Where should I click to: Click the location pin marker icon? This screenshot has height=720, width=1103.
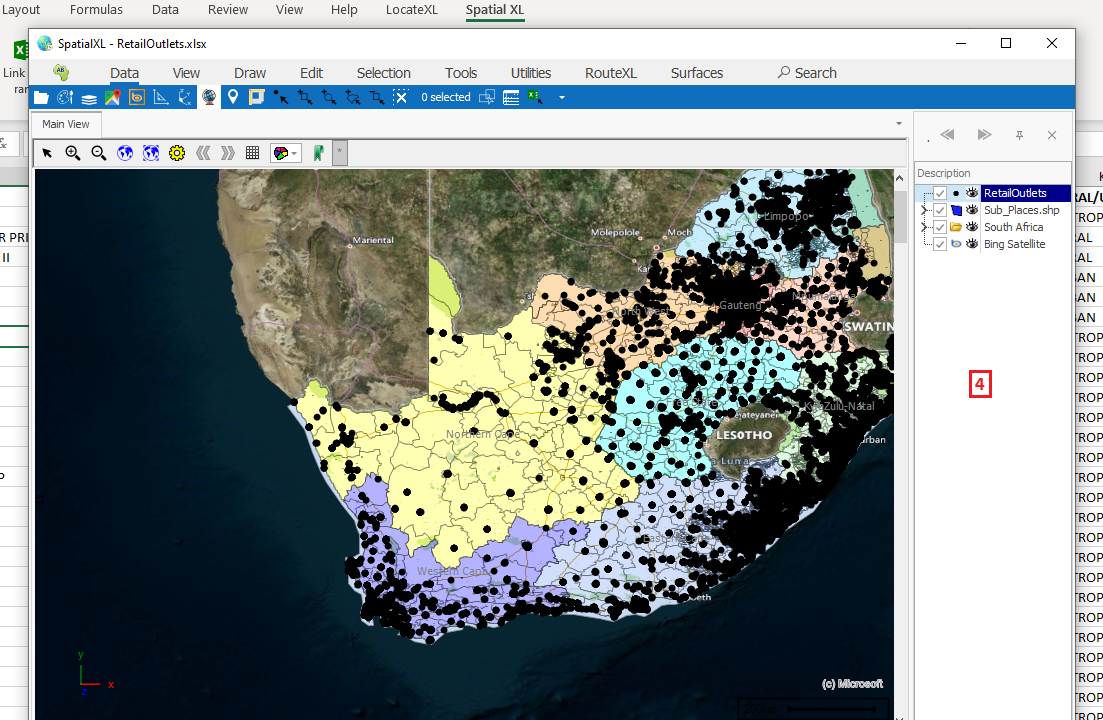(x=233, y=97)
